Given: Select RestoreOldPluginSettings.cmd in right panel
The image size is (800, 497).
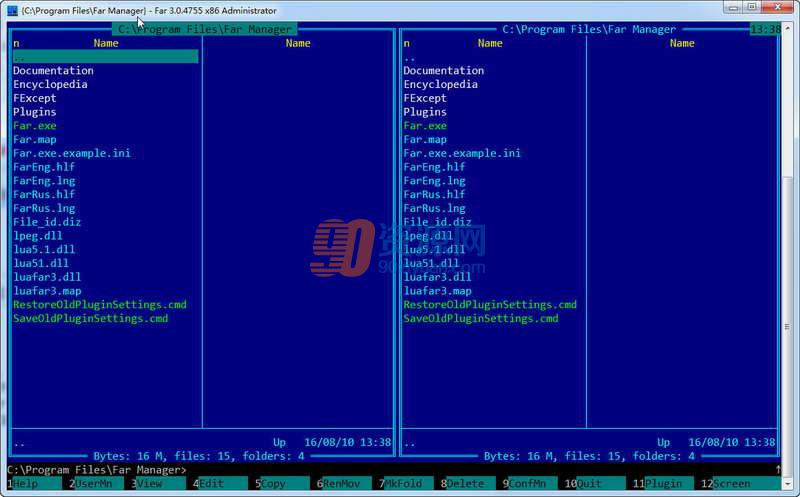Looking at the screenshot, I should click(x=490, y=305).
